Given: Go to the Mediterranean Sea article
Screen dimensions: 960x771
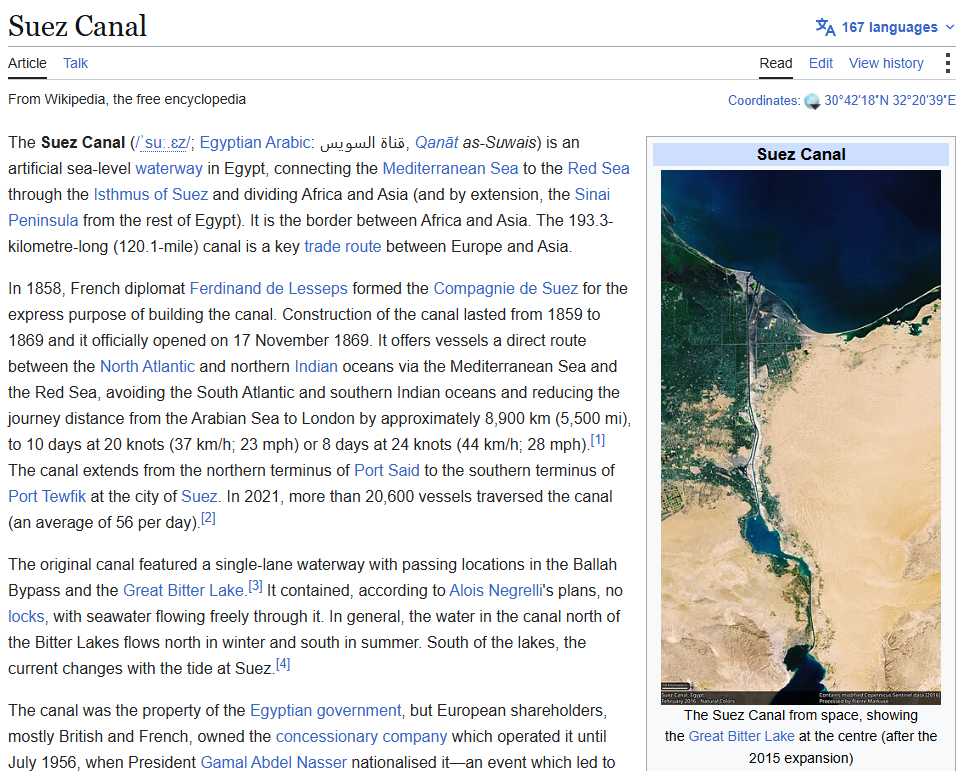Looking at the screenshot, I should pyautogui.click(x=450, y=168).
